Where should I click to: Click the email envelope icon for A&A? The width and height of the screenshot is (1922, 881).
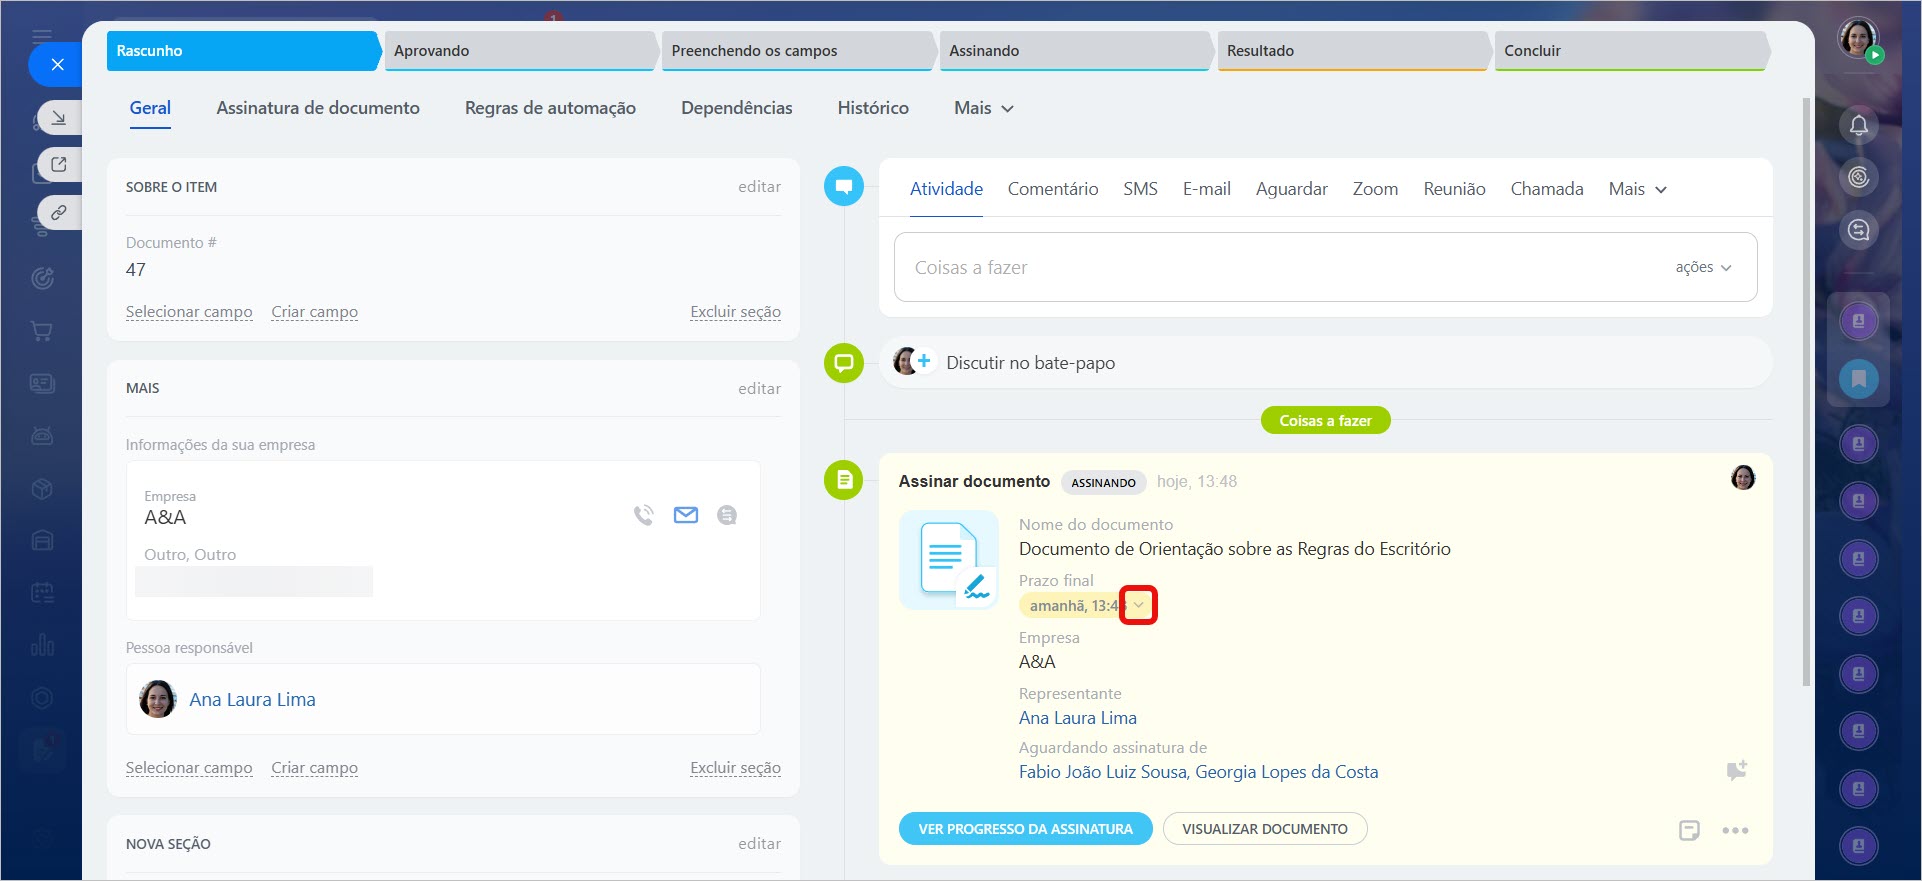point(685,515)
